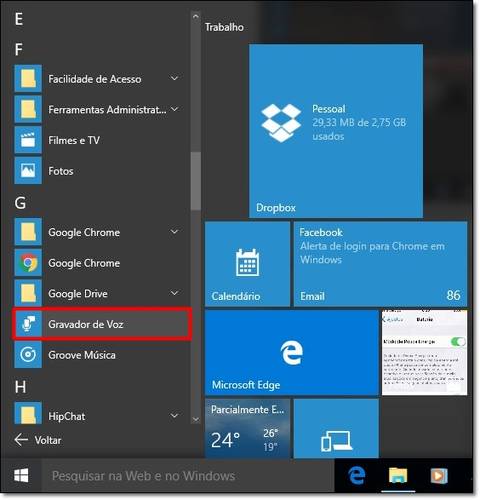Open File Explorer from taskbar
480x500 pixels.
point(398,475)
